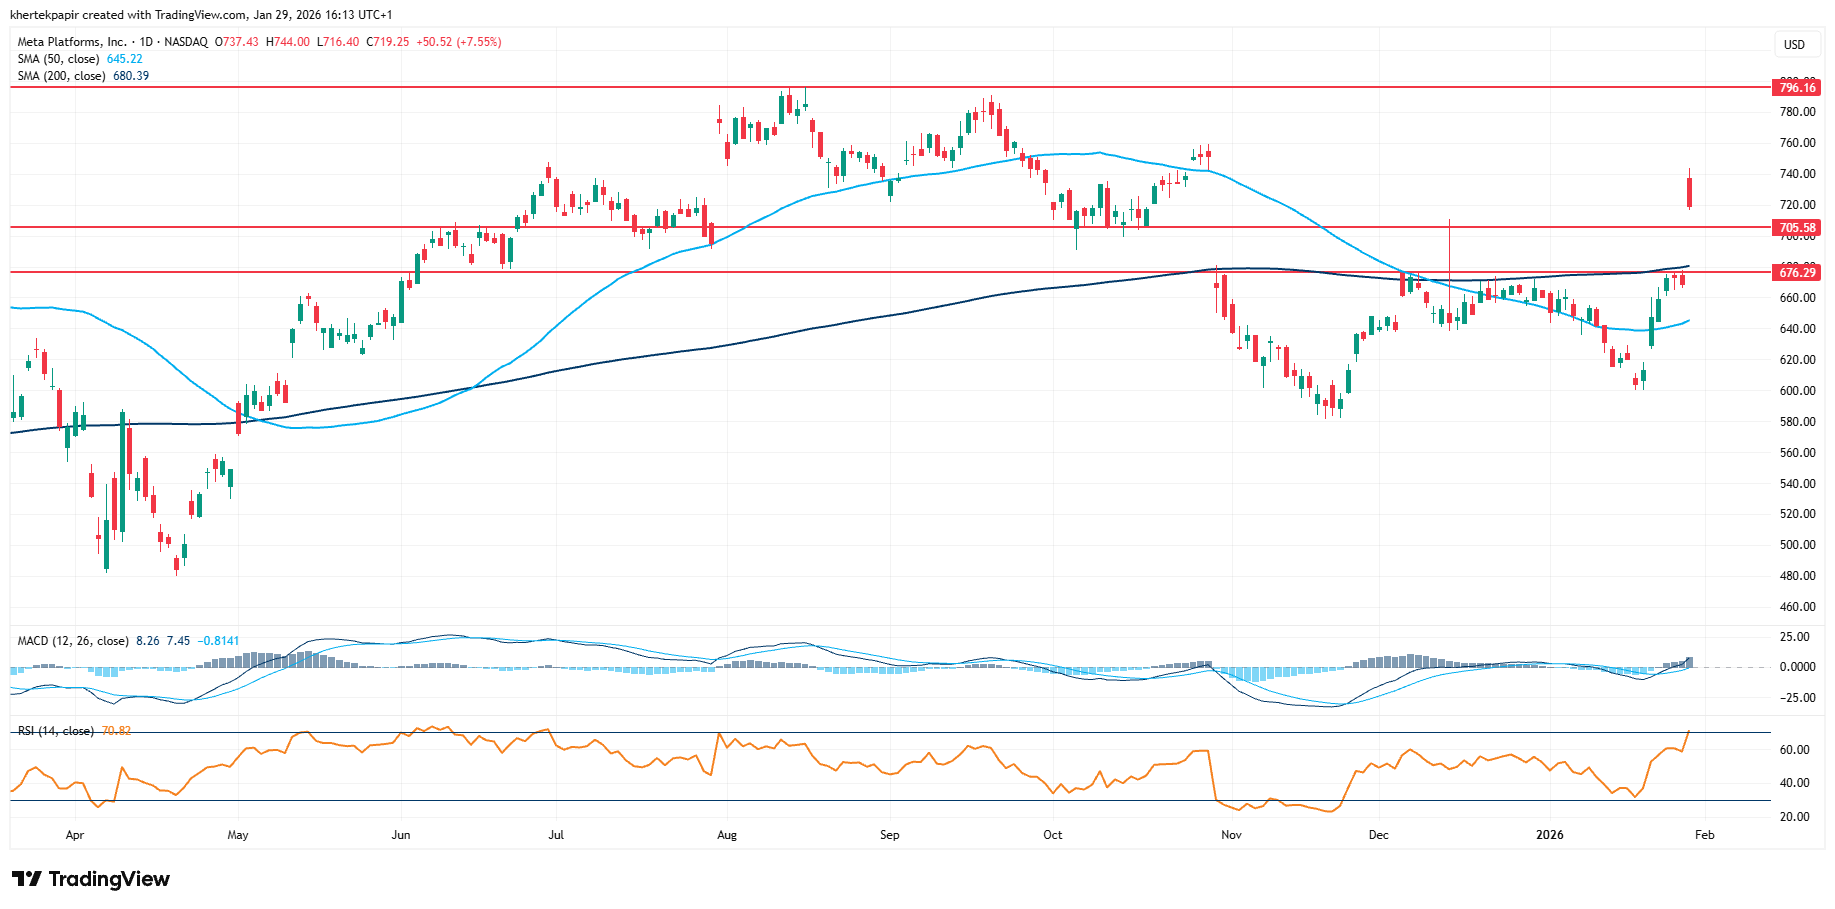
Task: Select the SMA (50, close) indicator legend
Action: pos(59,59)
